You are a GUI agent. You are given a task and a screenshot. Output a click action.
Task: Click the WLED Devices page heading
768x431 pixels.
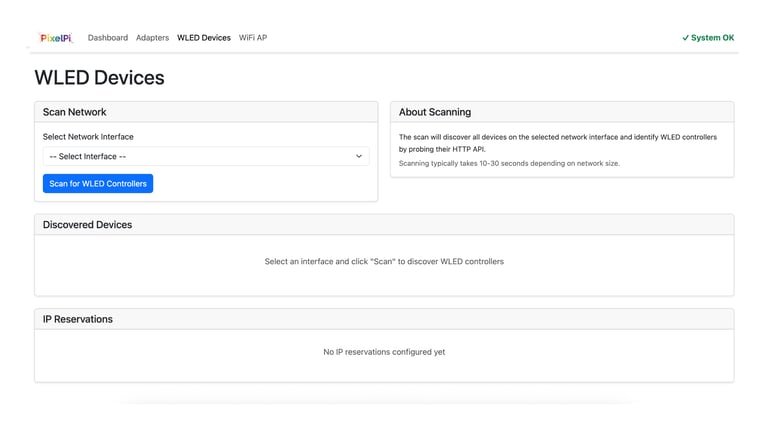99,77
